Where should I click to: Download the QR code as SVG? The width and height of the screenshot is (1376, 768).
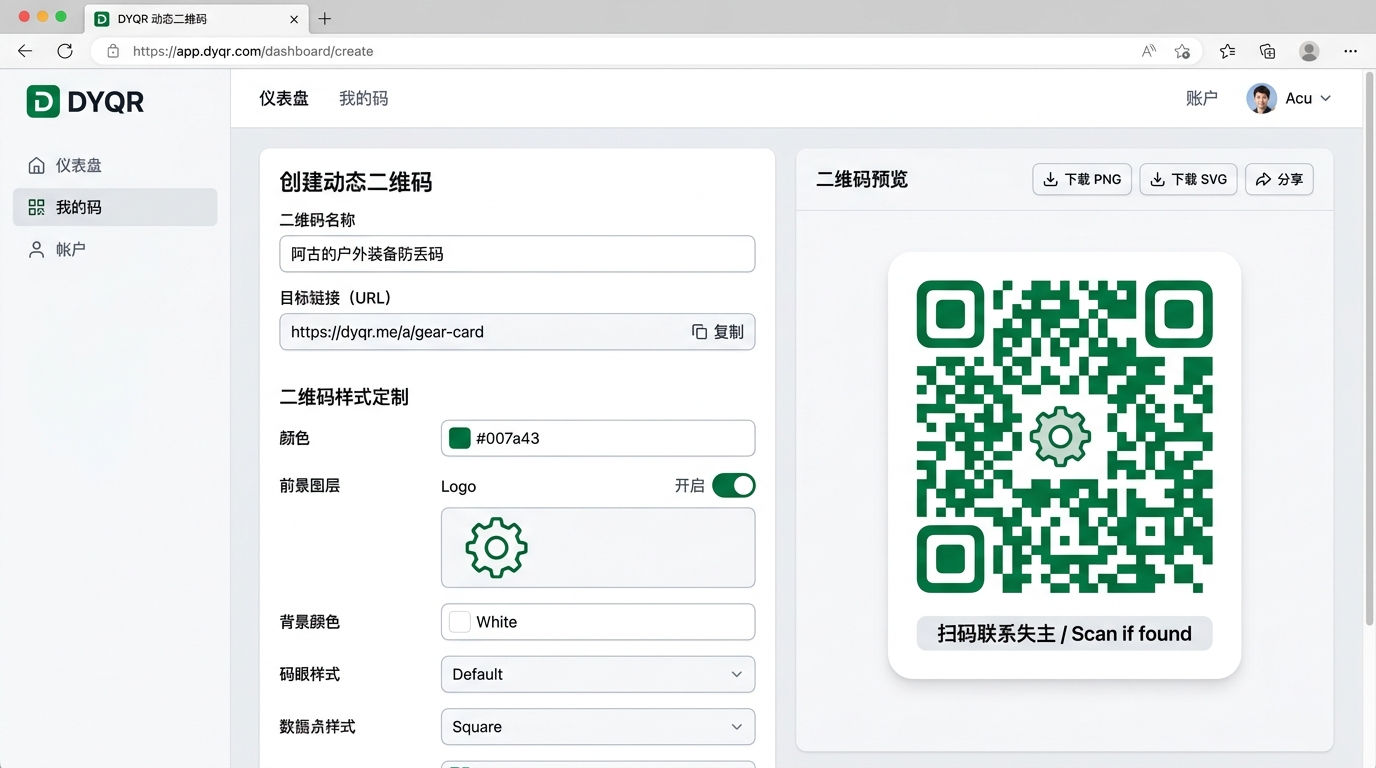pos(1189,179)
